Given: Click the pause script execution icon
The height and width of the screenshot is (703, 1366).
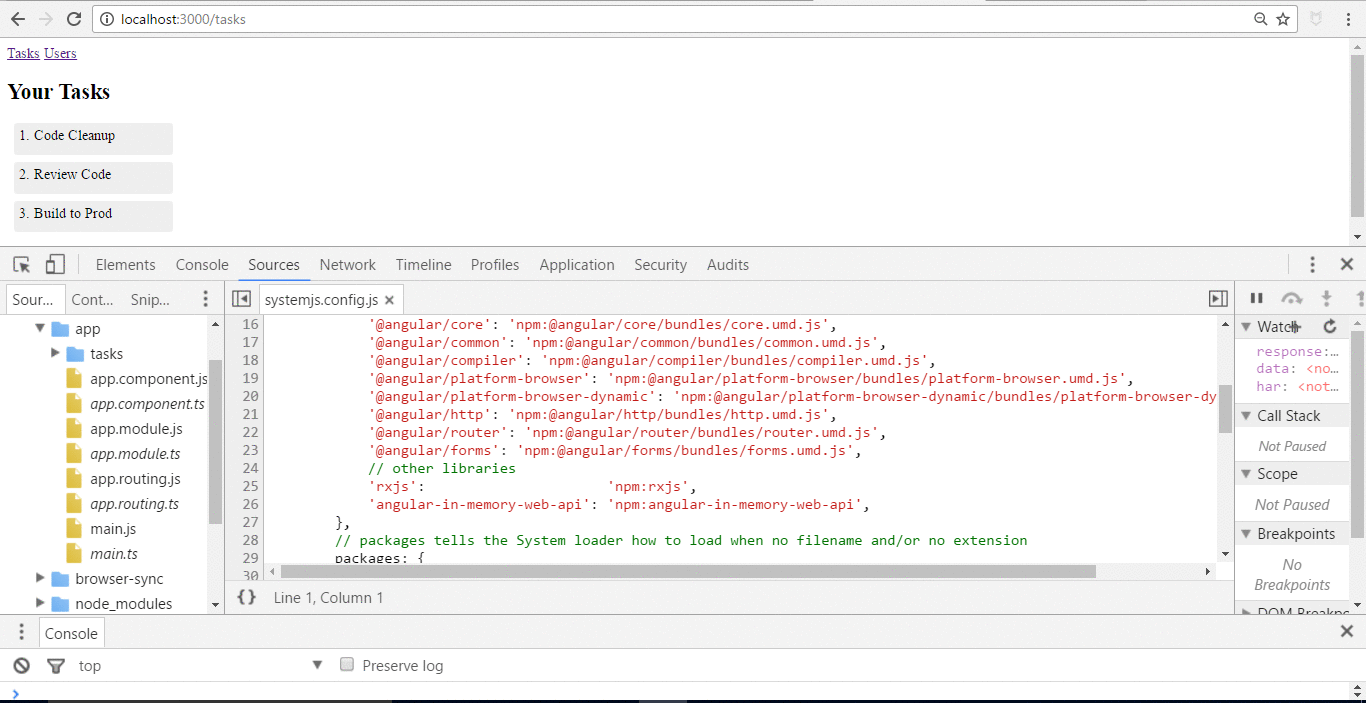Looking at the screenshot, I should 1256,297.
